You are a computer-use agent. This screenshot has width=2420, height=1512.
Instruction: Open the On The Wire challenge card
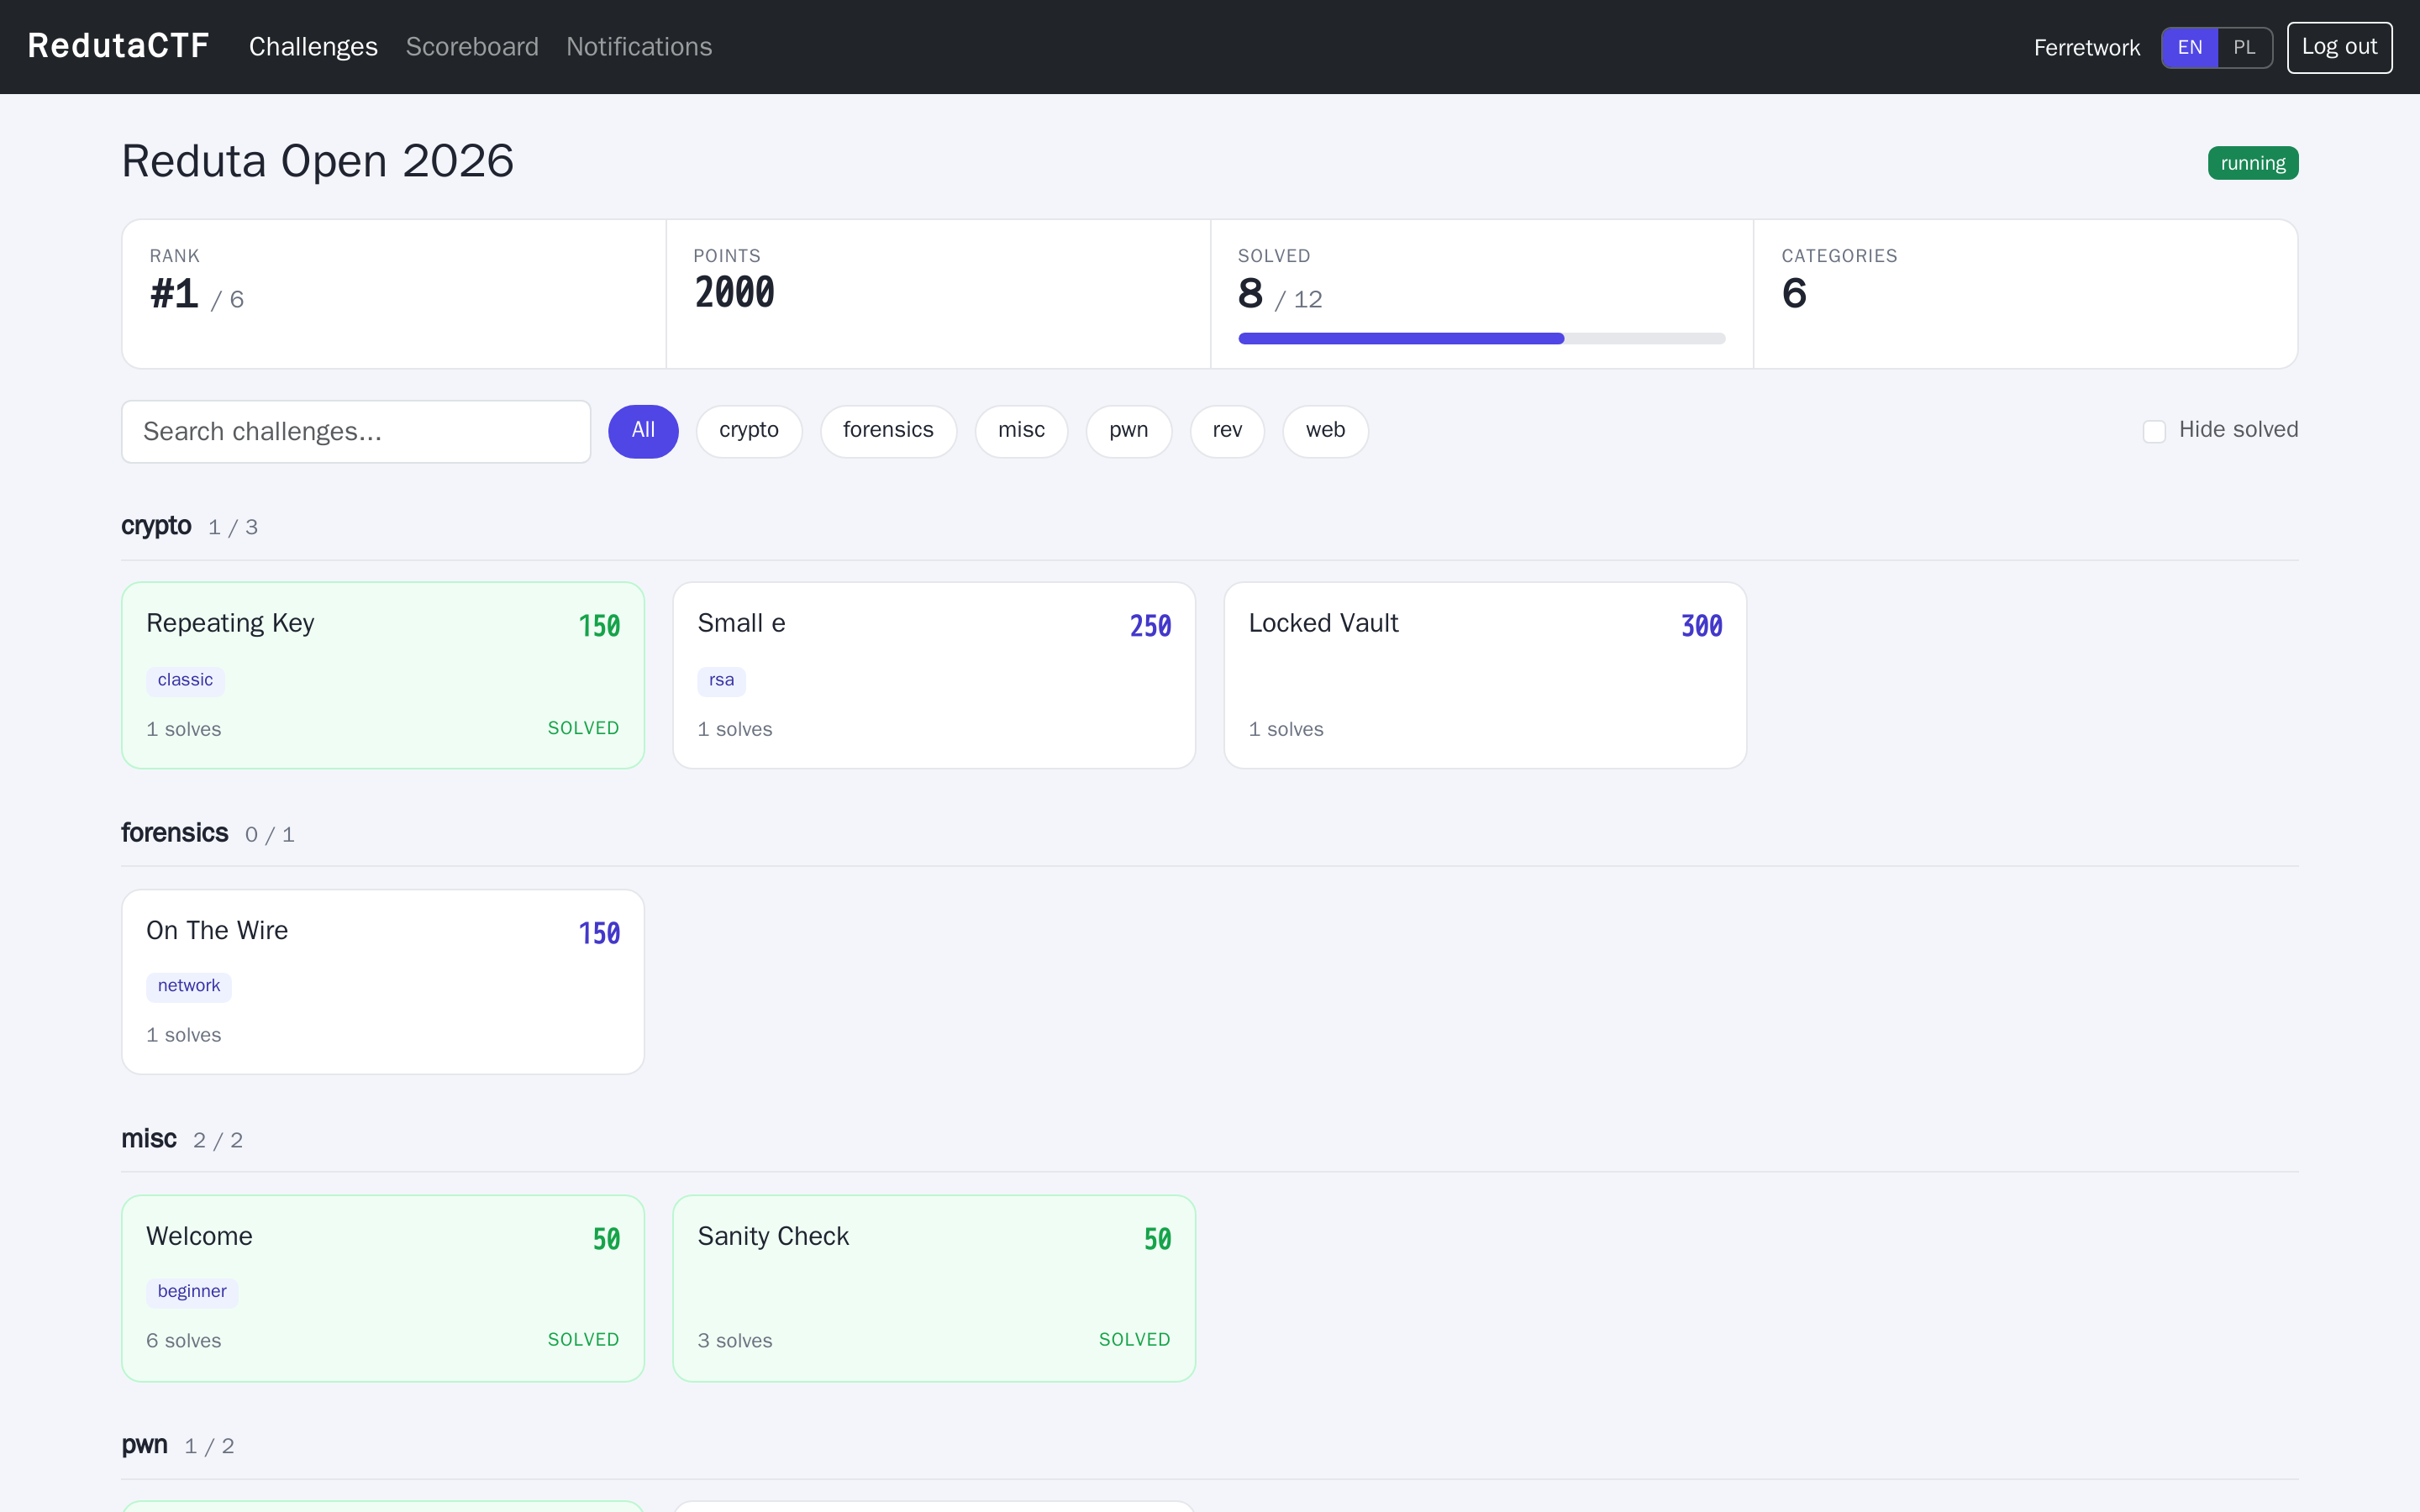(383, 982)
